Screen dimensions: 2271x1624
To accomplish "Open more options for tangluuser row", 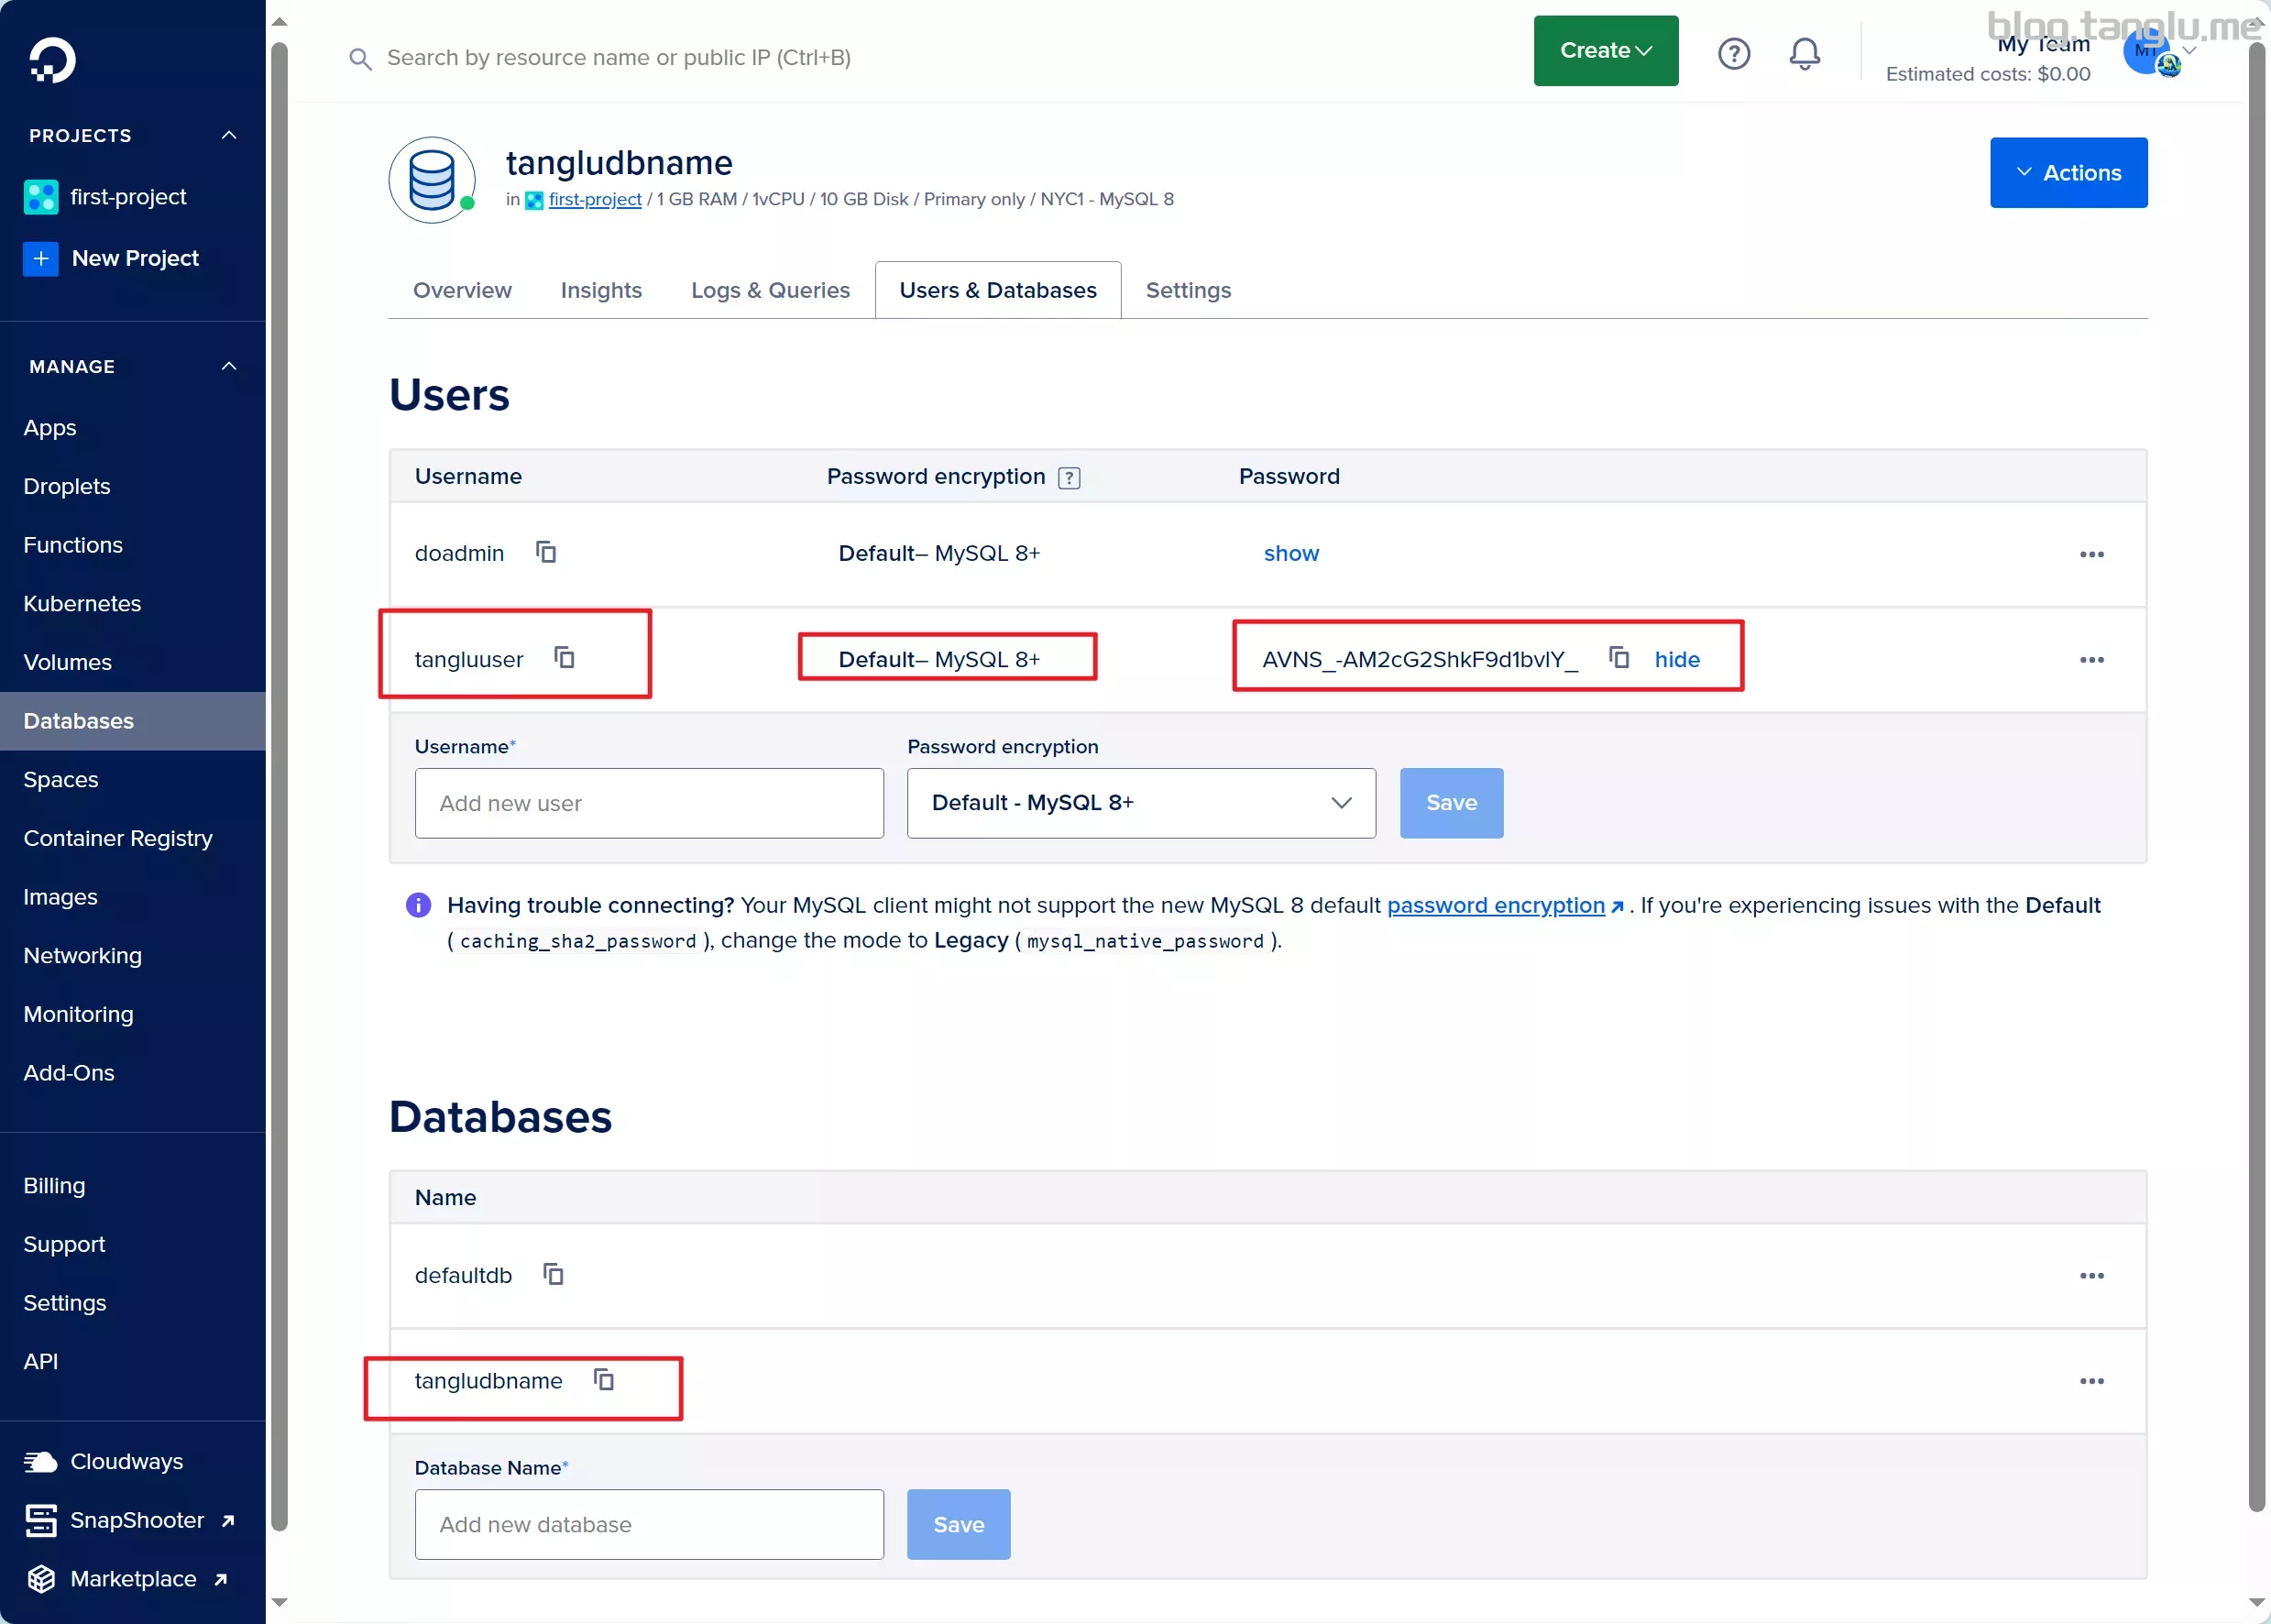I will coord(2091,660).
